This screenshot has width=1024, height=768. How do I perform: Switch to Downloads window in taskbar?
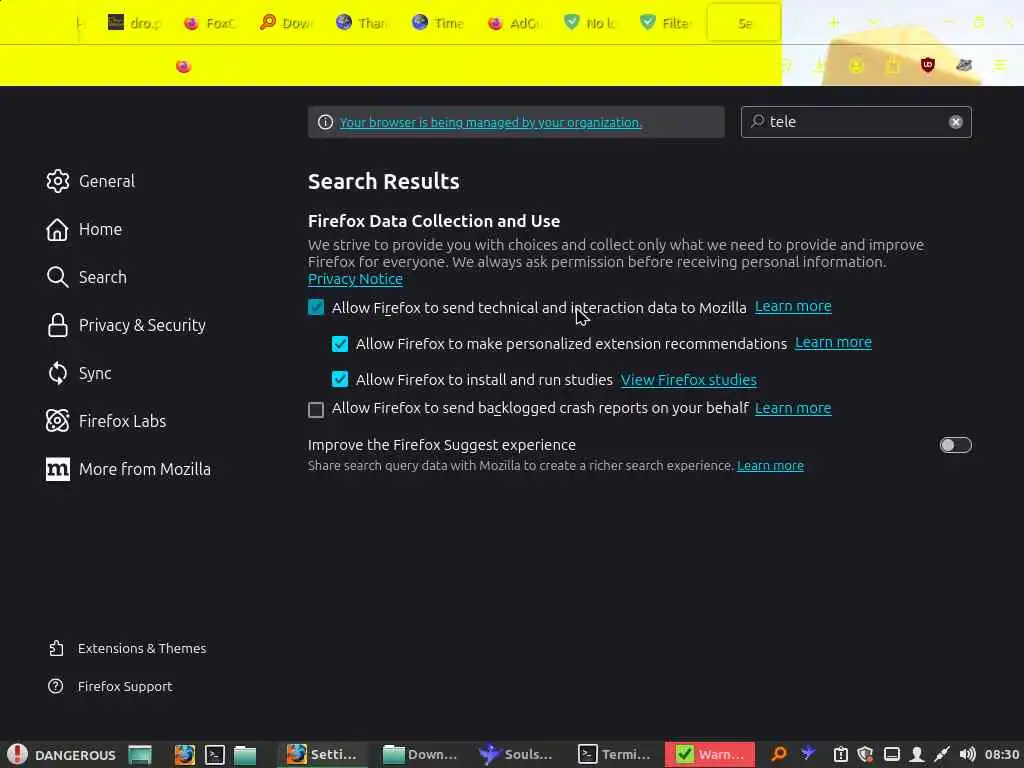coord(419,754)
